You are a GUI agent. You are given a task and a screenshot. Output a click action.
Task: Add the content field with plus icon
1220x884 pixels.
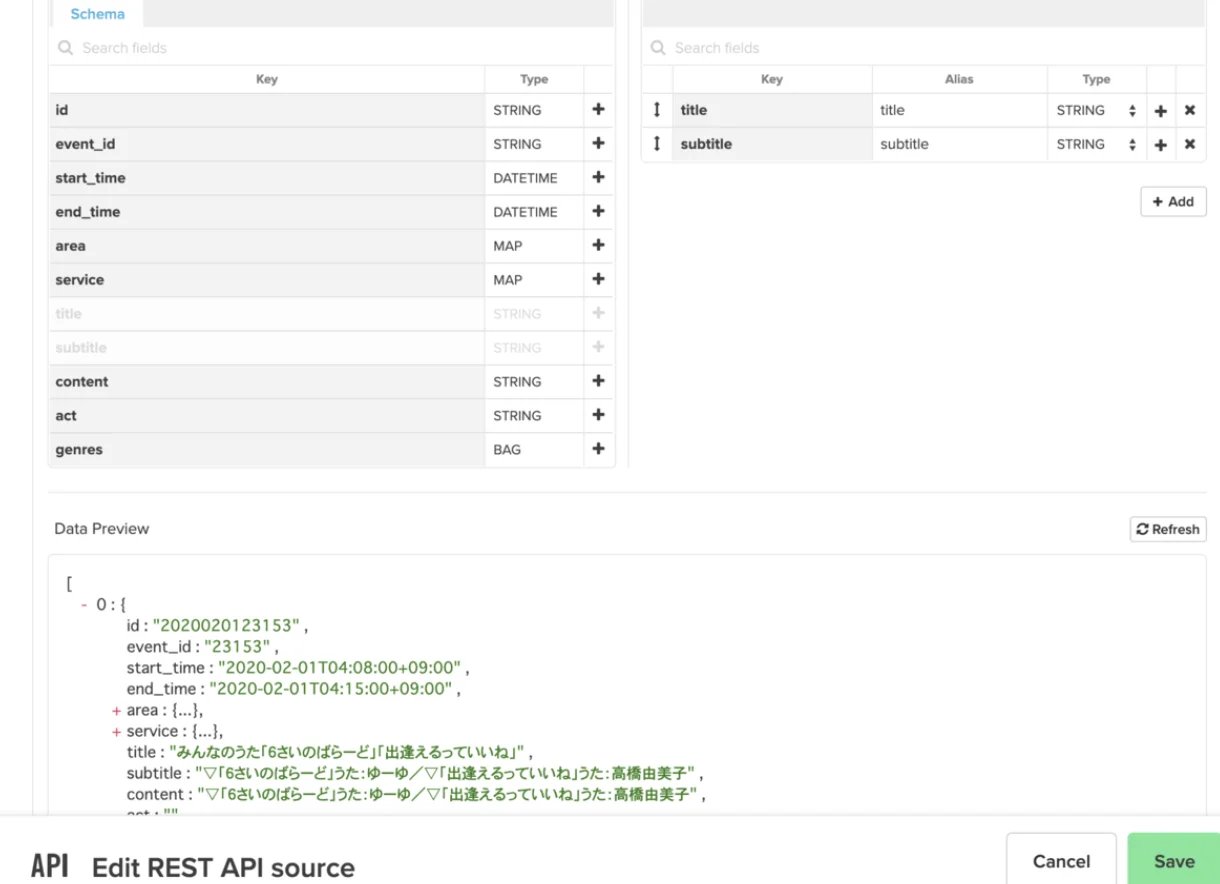click(x=598, y=382)
